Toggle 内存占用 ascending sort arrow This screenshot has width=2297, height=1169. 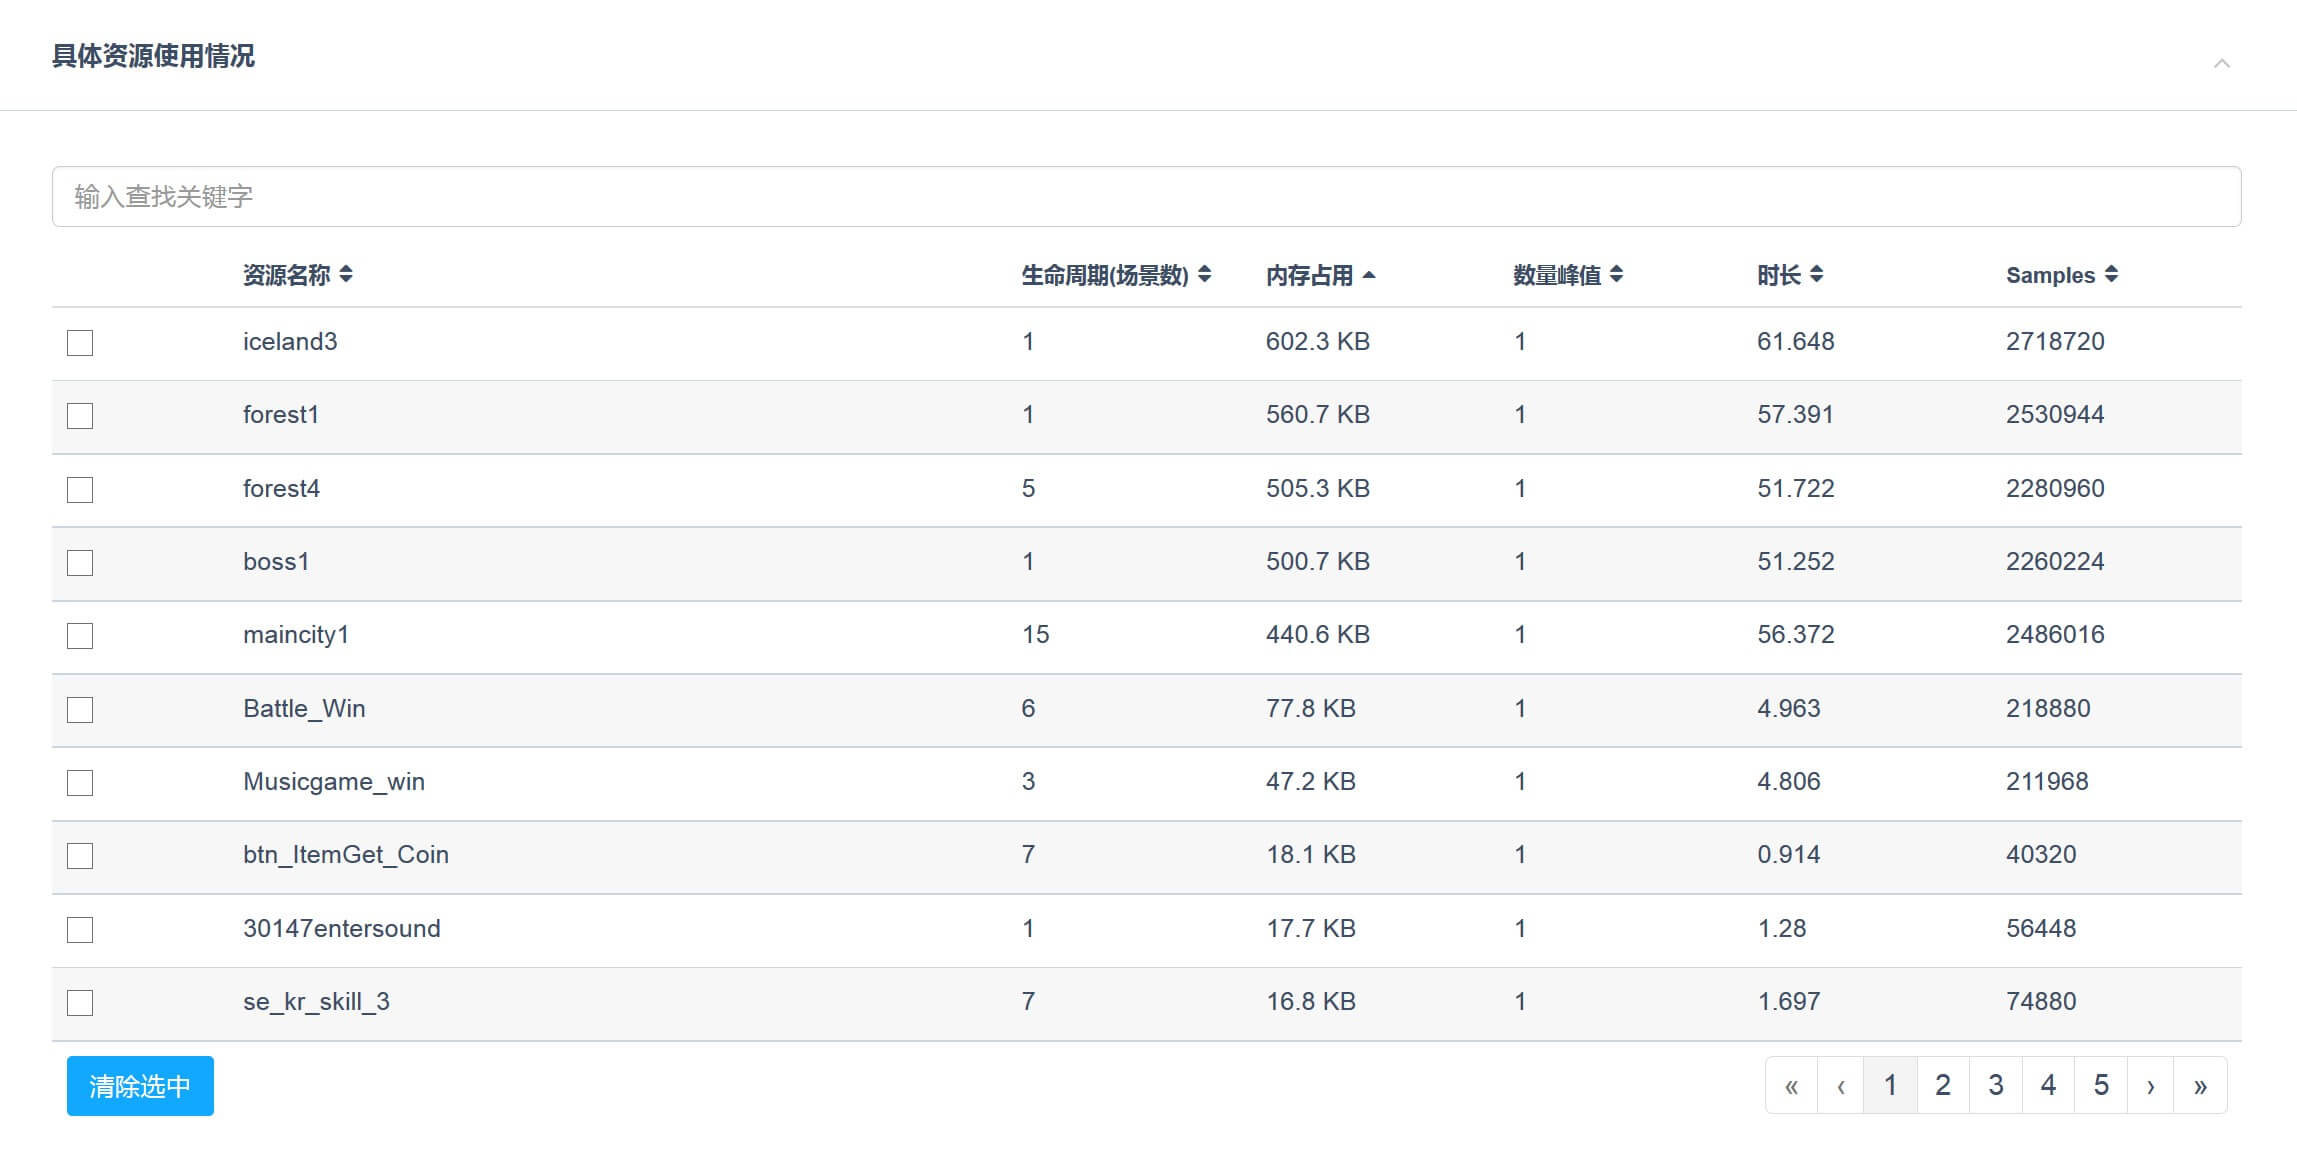point(1369,275)
